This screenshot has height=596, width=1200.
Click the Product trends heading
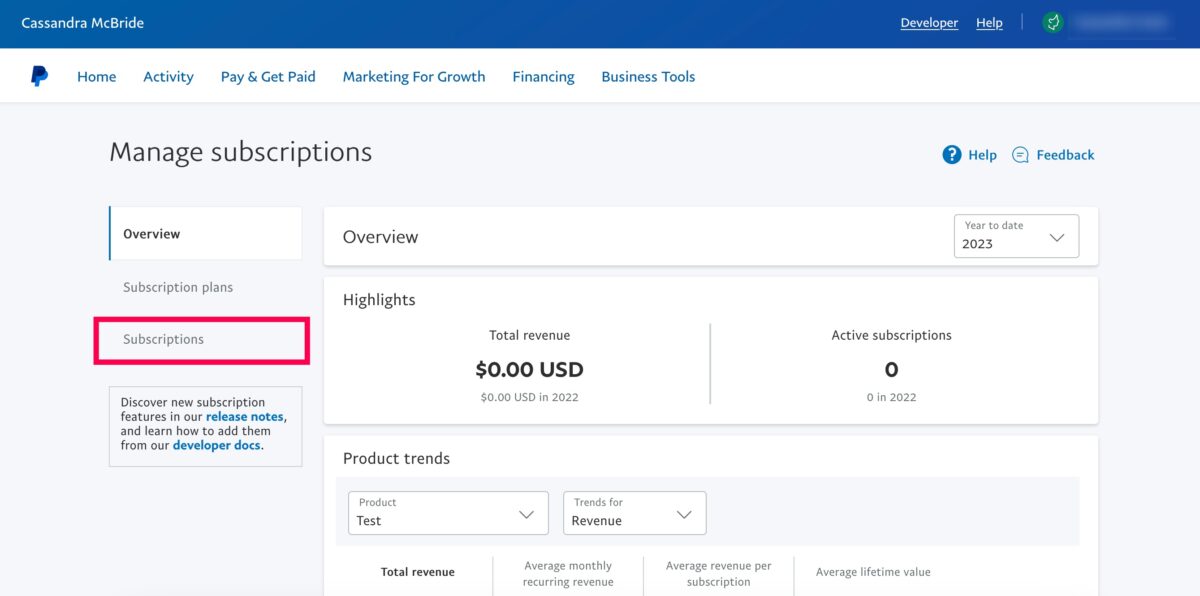point(396,458)
